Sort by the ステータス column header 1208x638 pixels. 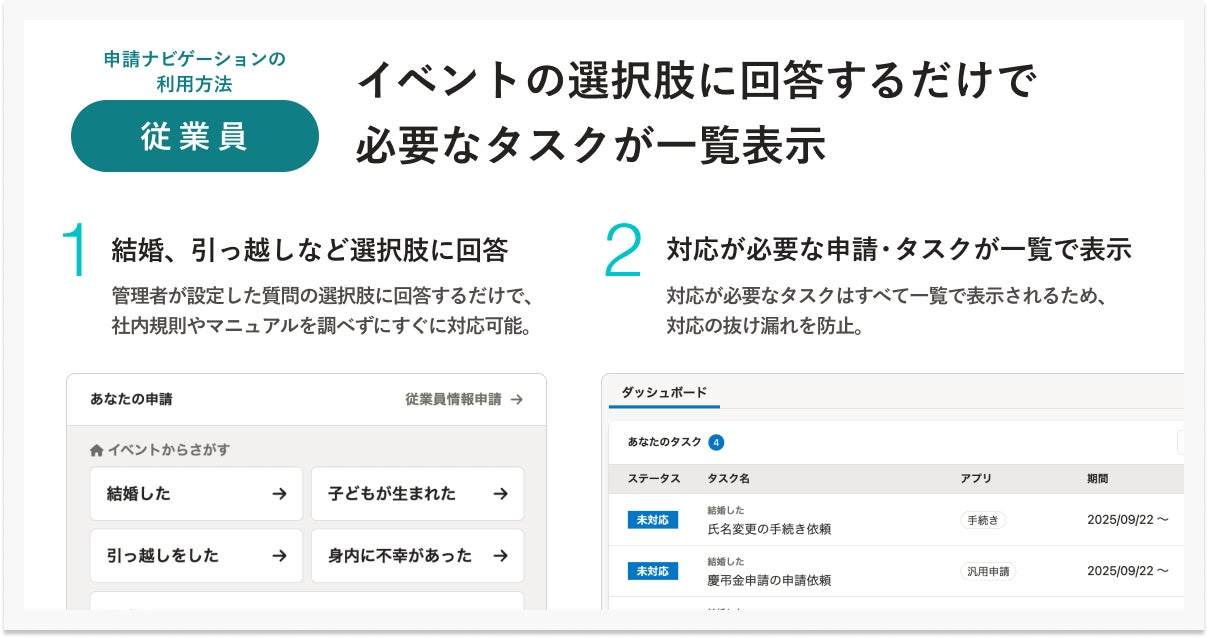click(654, 479)
